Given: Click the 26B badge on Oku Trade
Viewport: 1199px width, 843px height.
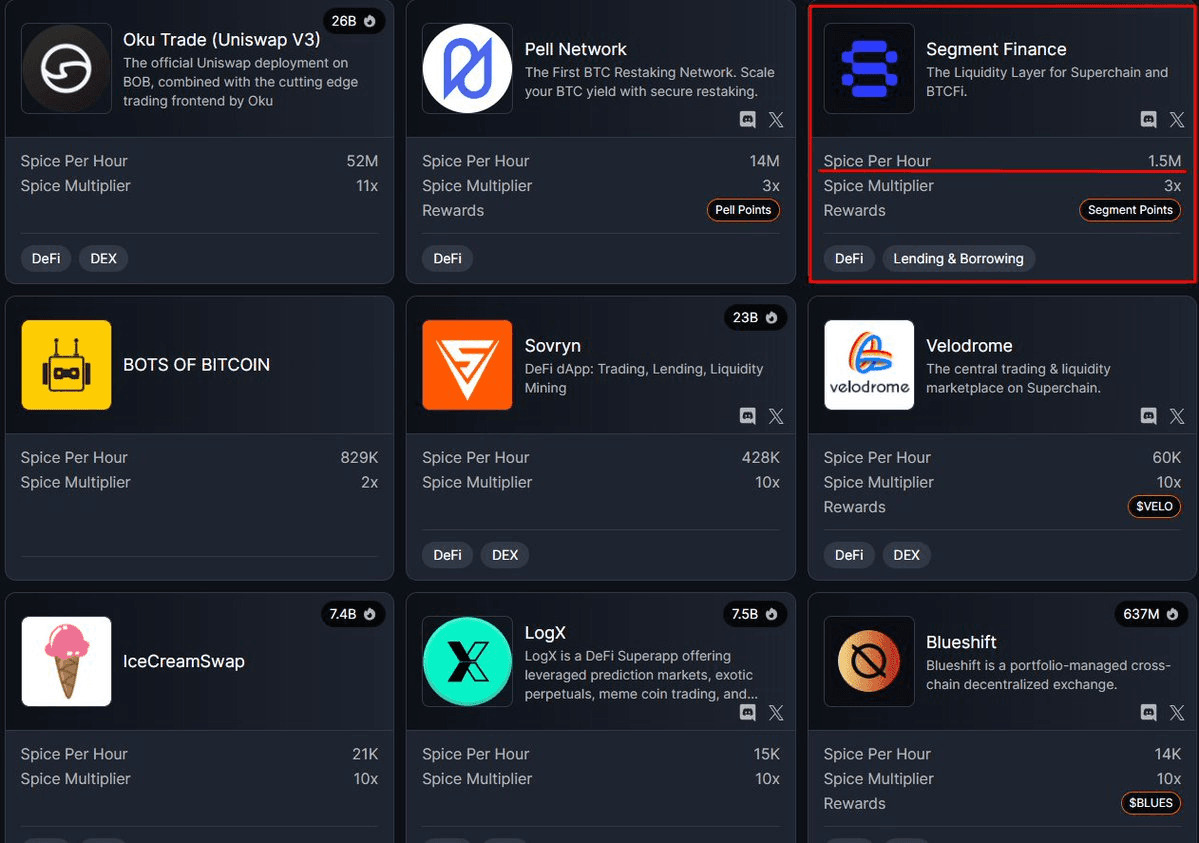Looking at the screenshot, I should 353,21.
